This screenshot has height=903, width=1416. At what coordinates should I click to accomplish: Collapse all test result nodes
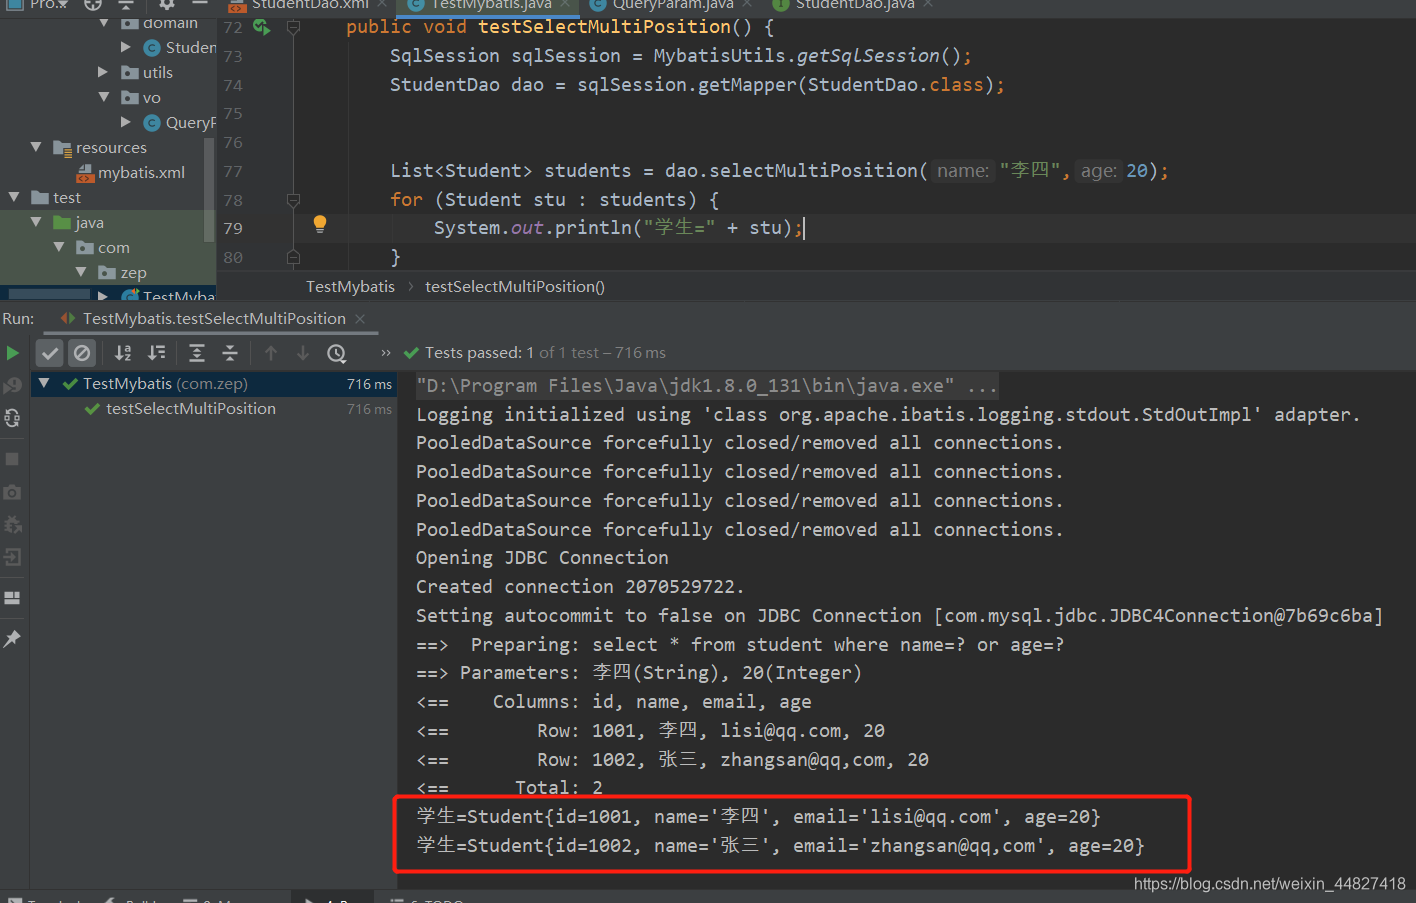230,353
